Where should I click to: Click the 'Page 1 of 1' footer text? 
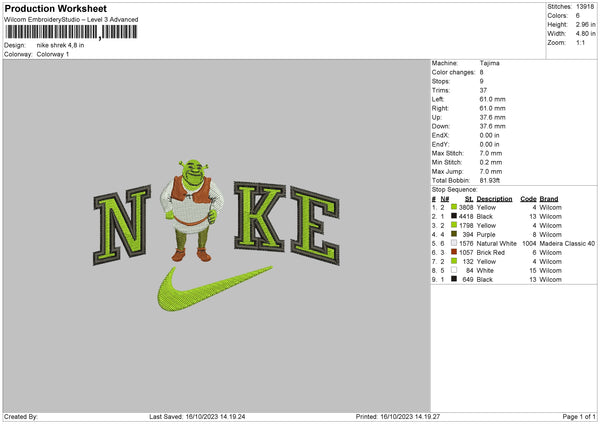[x=579, y=416]
